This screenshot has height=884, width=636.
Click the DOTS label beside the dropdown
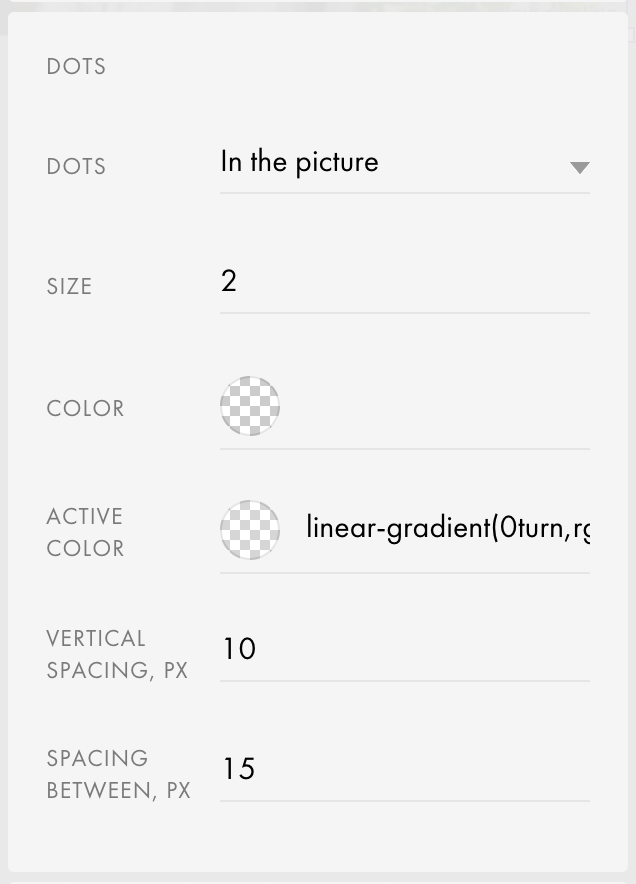(76, 166)
